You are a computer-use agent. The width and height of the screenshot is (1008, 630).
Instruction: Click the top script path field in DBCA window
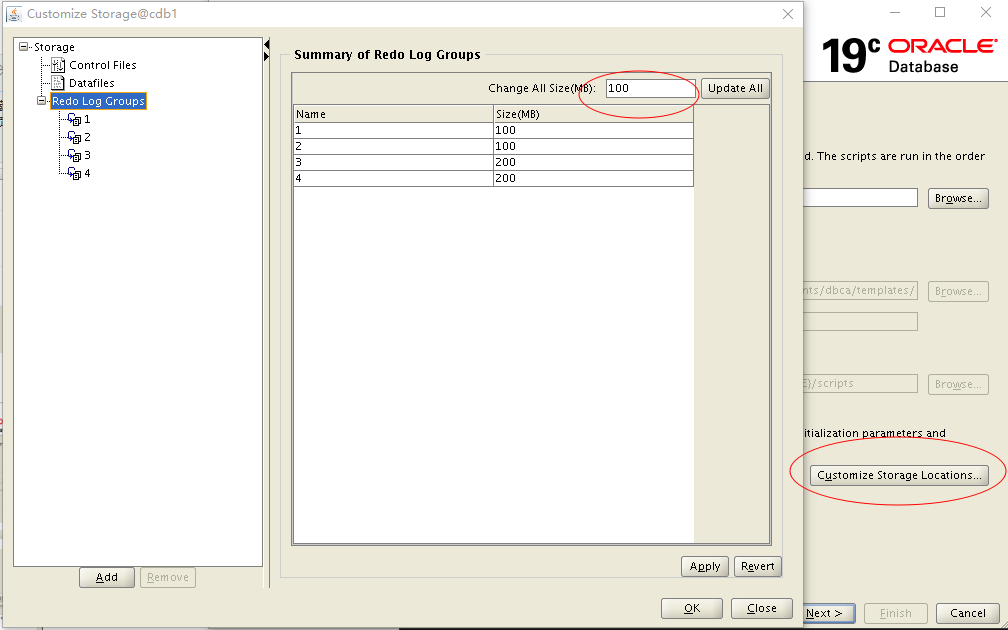(x=860, y=198)
